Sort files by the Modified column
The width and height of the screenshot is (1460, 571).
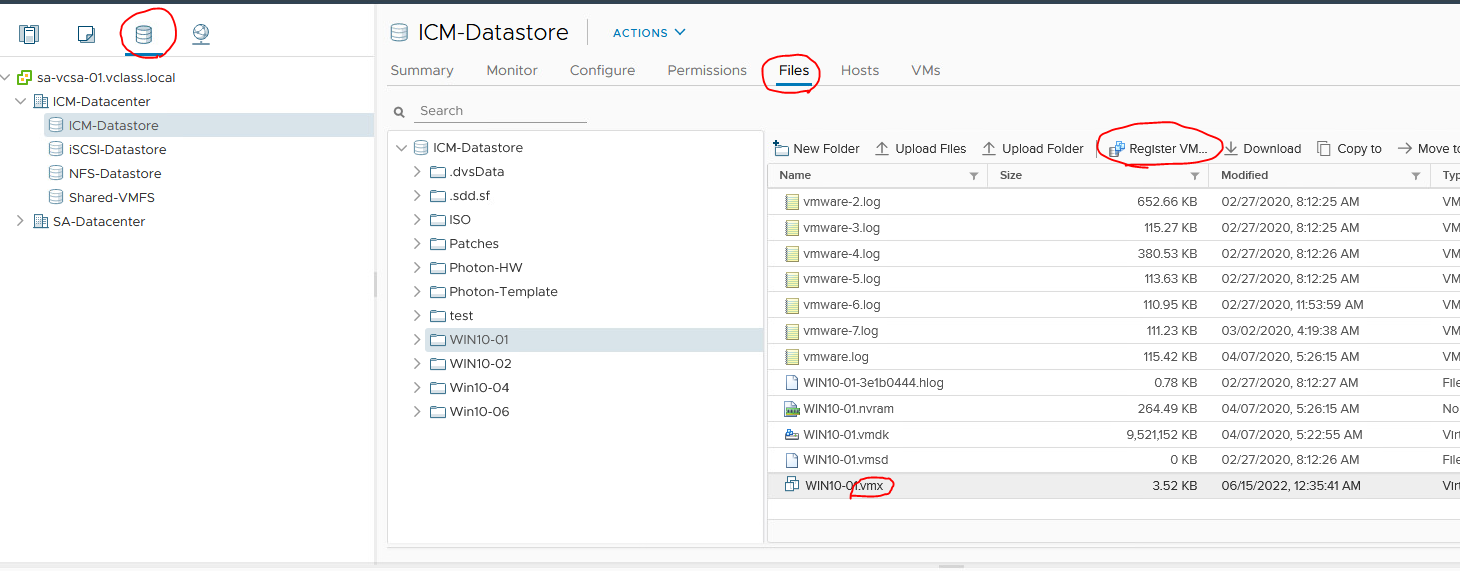pos(1244,175)
